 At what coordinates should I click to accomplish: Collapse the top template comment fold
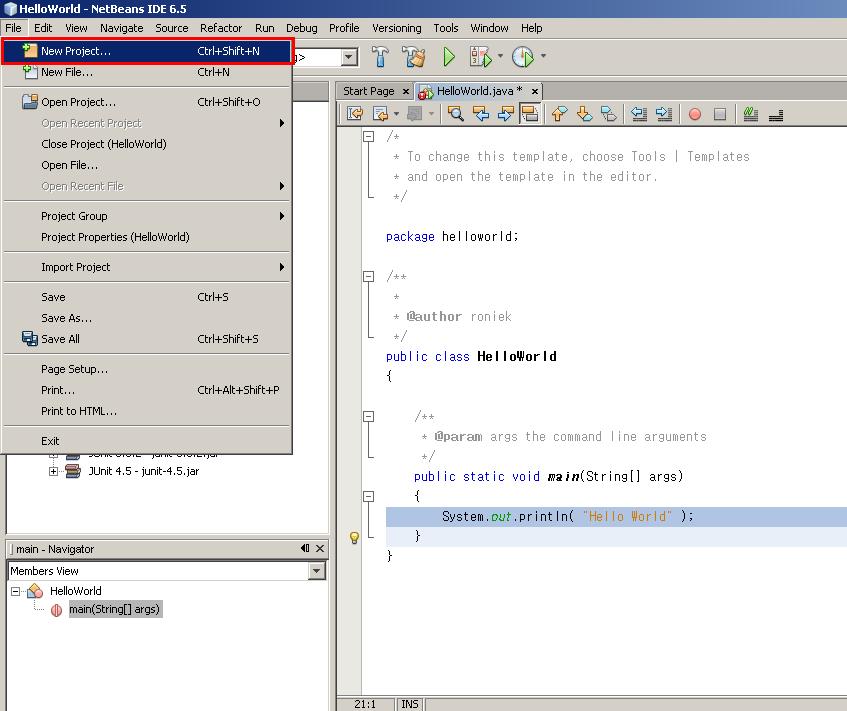[x=368, y=136]
